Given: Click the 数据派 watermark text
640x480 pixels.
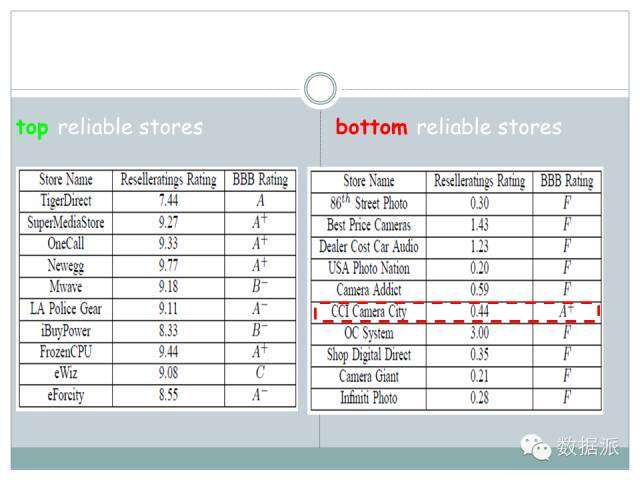Looking at the screenshot, I should [x=589, y=447].
